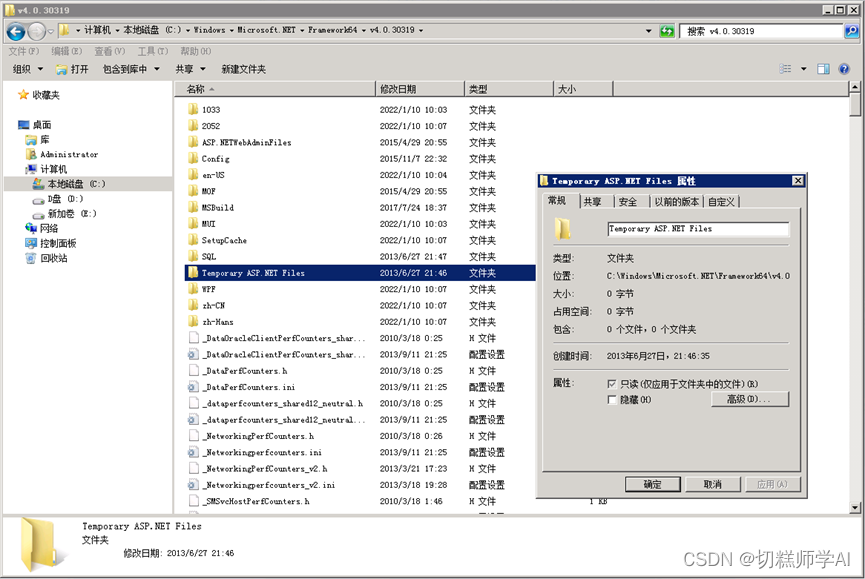Open the 编辑 menu
Viewport: 865px width, 579px height.
tap(66, 51)
